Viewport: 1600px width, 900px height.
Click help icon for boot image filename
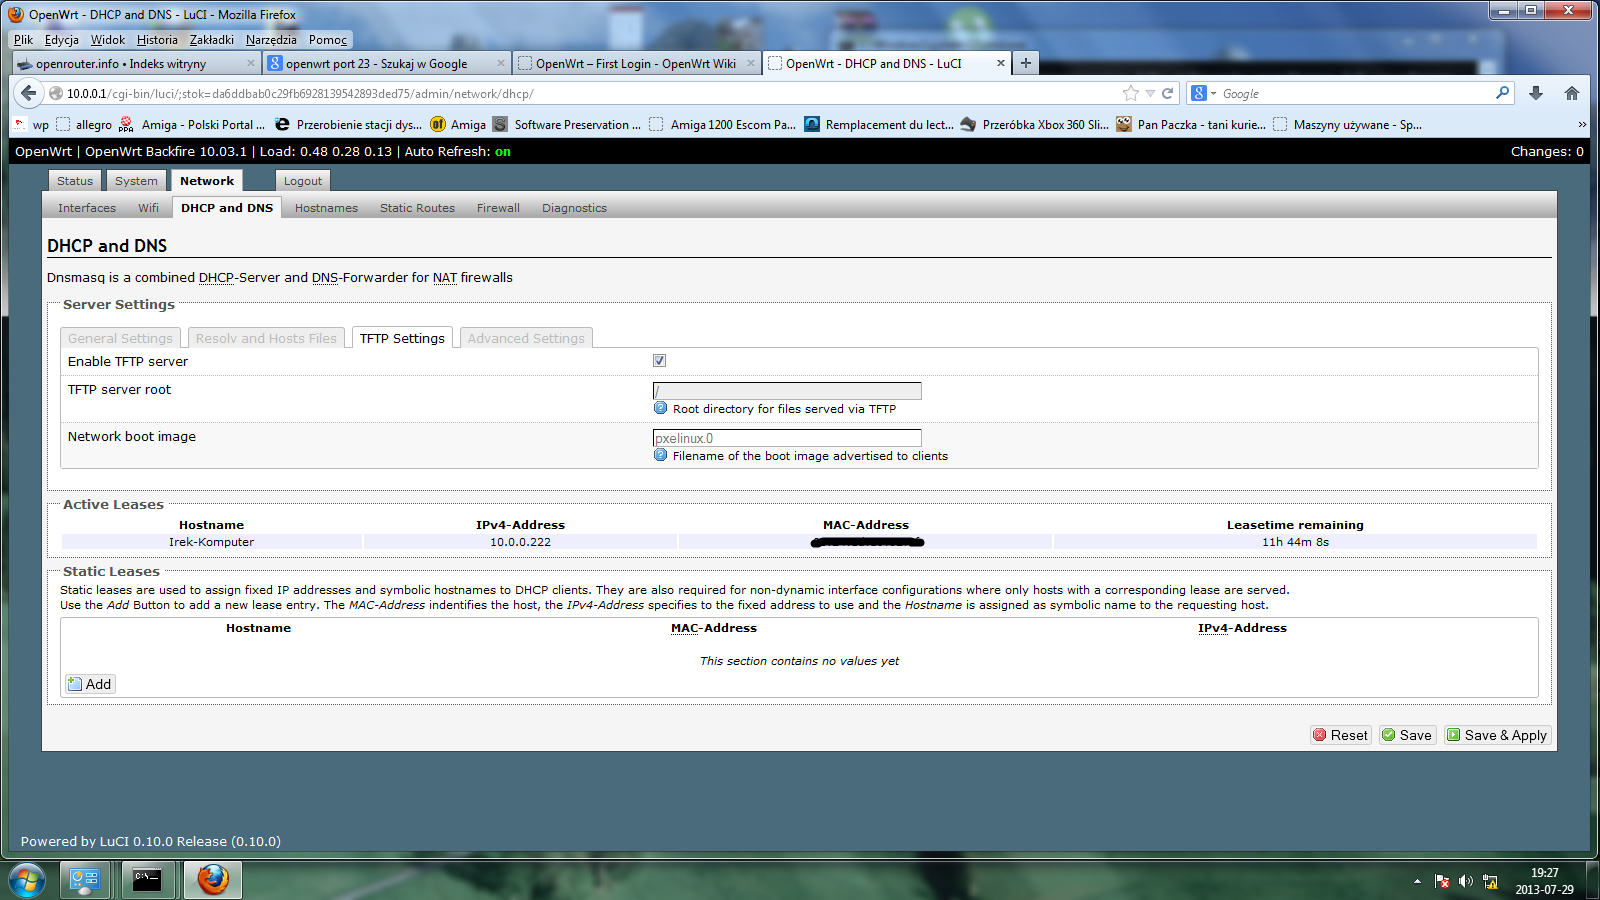pos(660,455)
